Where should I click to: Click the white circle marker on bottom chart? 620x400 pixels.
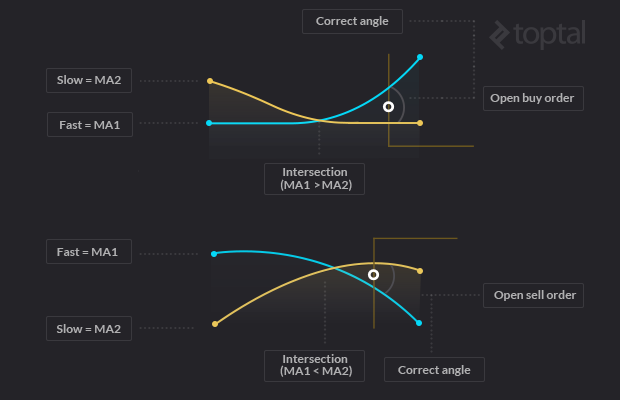click(x=373, y=275)
